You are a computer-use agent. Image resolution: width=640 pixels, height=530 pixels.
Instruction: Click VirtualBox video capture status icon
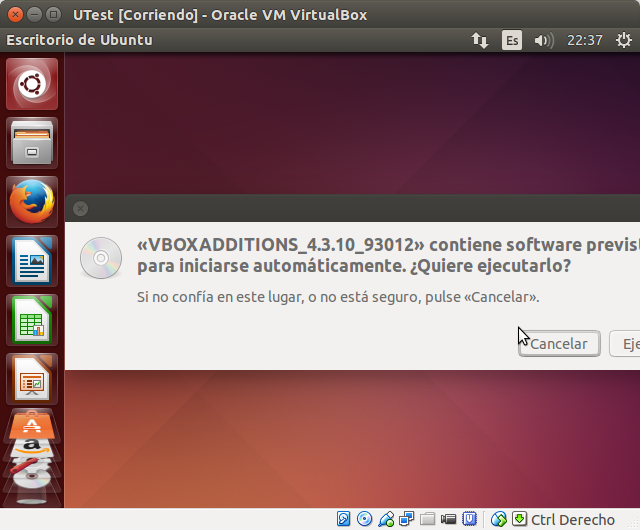coord(448,519)
